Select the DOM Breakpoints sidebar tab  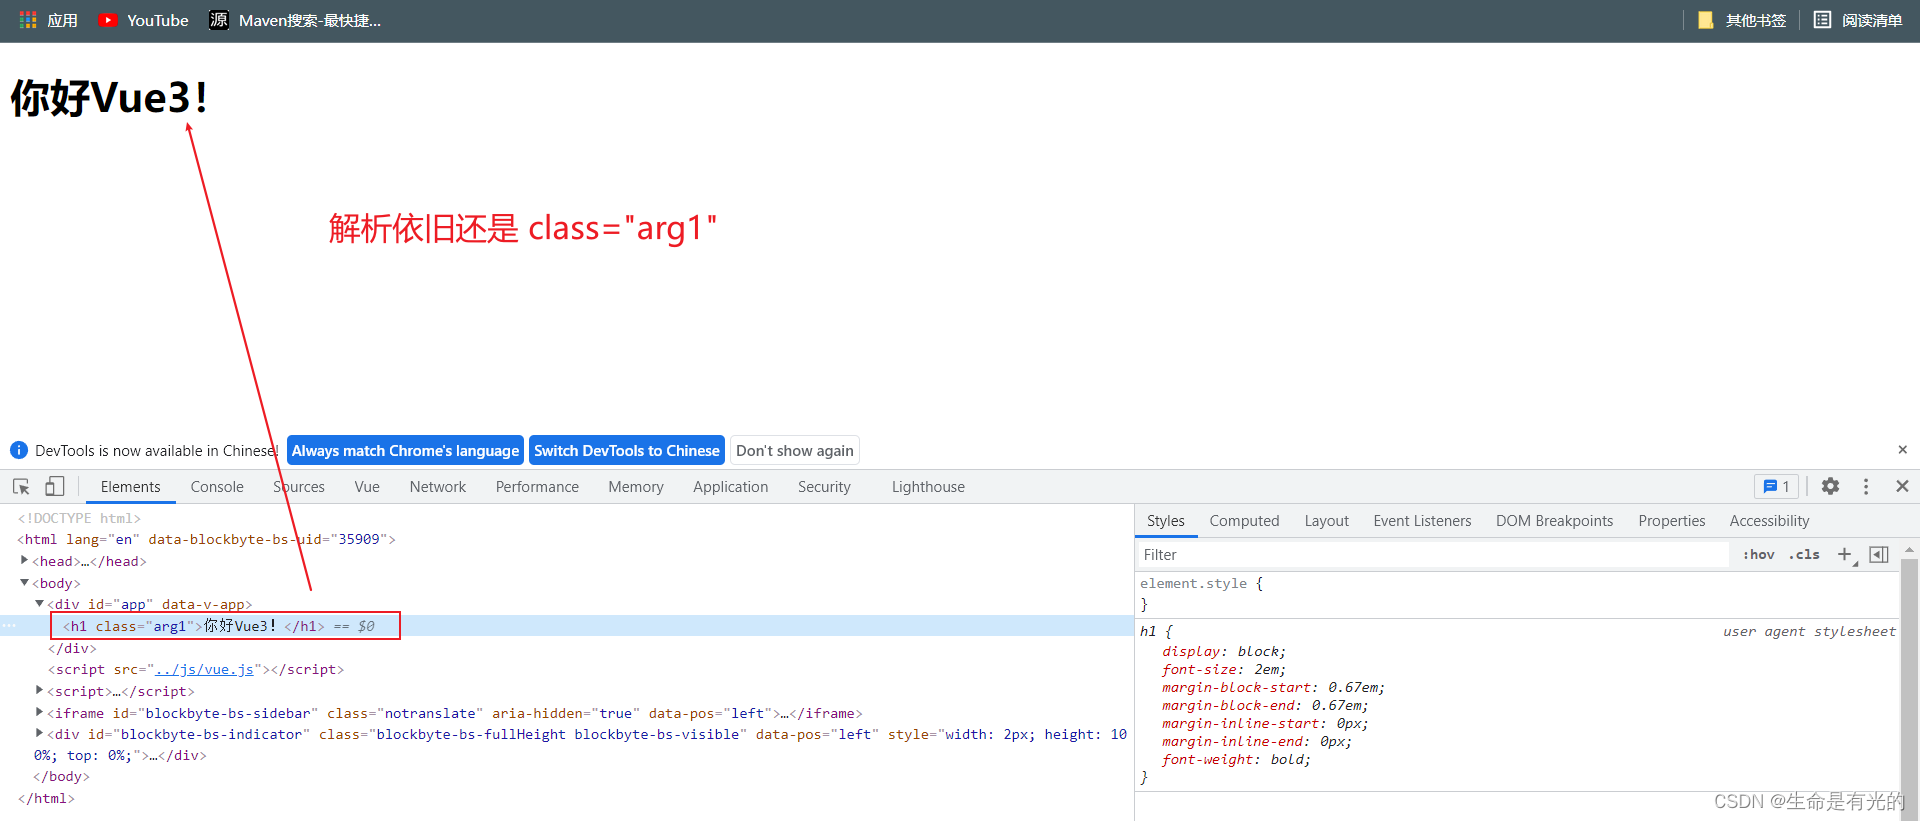click(x=1554, y=521)
